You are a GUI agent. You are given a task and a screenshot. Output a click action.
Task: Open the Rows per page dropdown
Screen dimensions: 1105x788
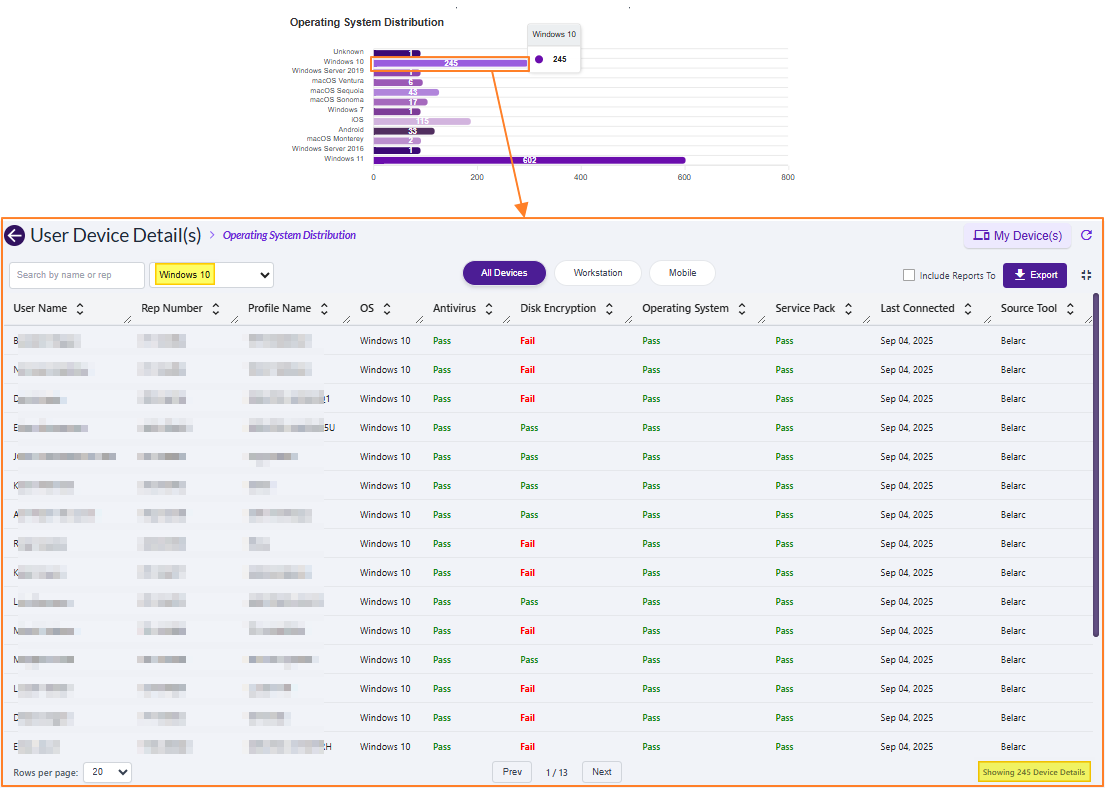pos(108,772)
